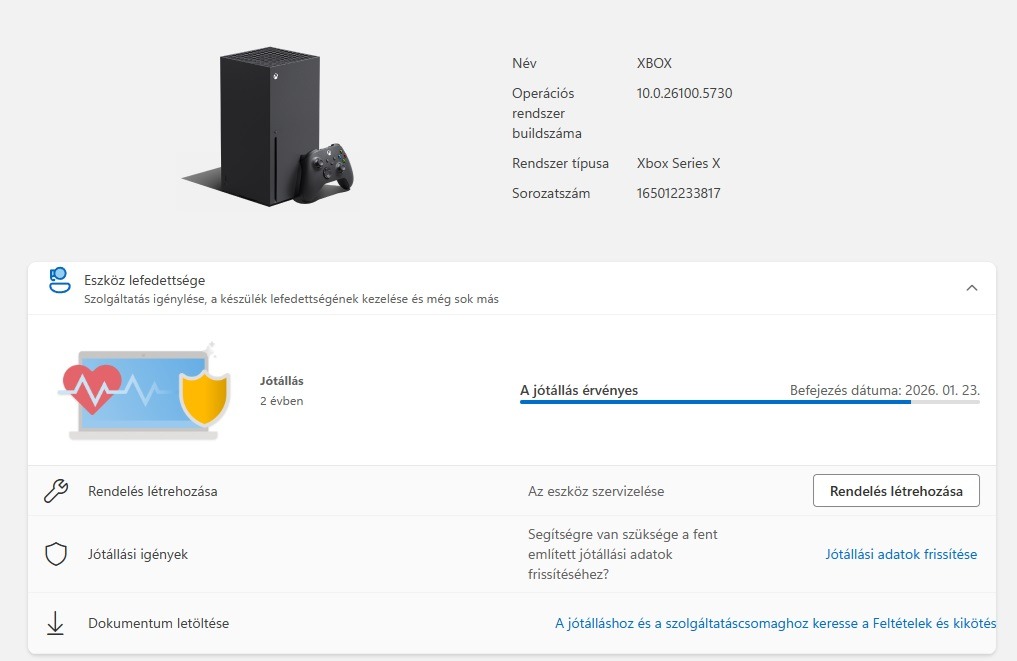1017x661 pixels.
Task: Click the download arrow icon beside Dokumentum letöltése
Action: click(55, 623)
